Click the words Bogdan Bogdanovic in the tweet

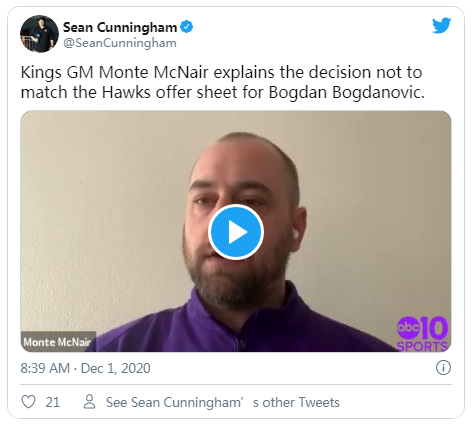[346, 92]
